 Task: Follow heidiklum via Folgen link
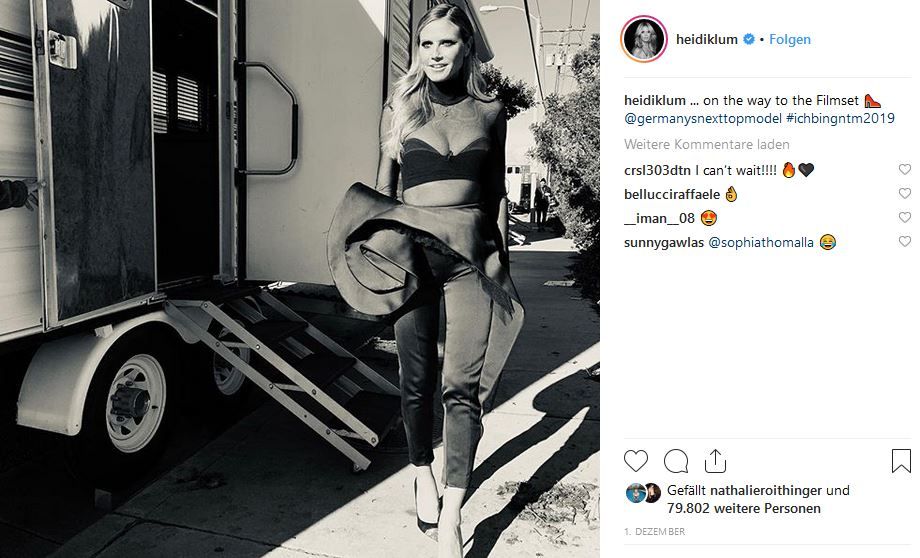790,39
